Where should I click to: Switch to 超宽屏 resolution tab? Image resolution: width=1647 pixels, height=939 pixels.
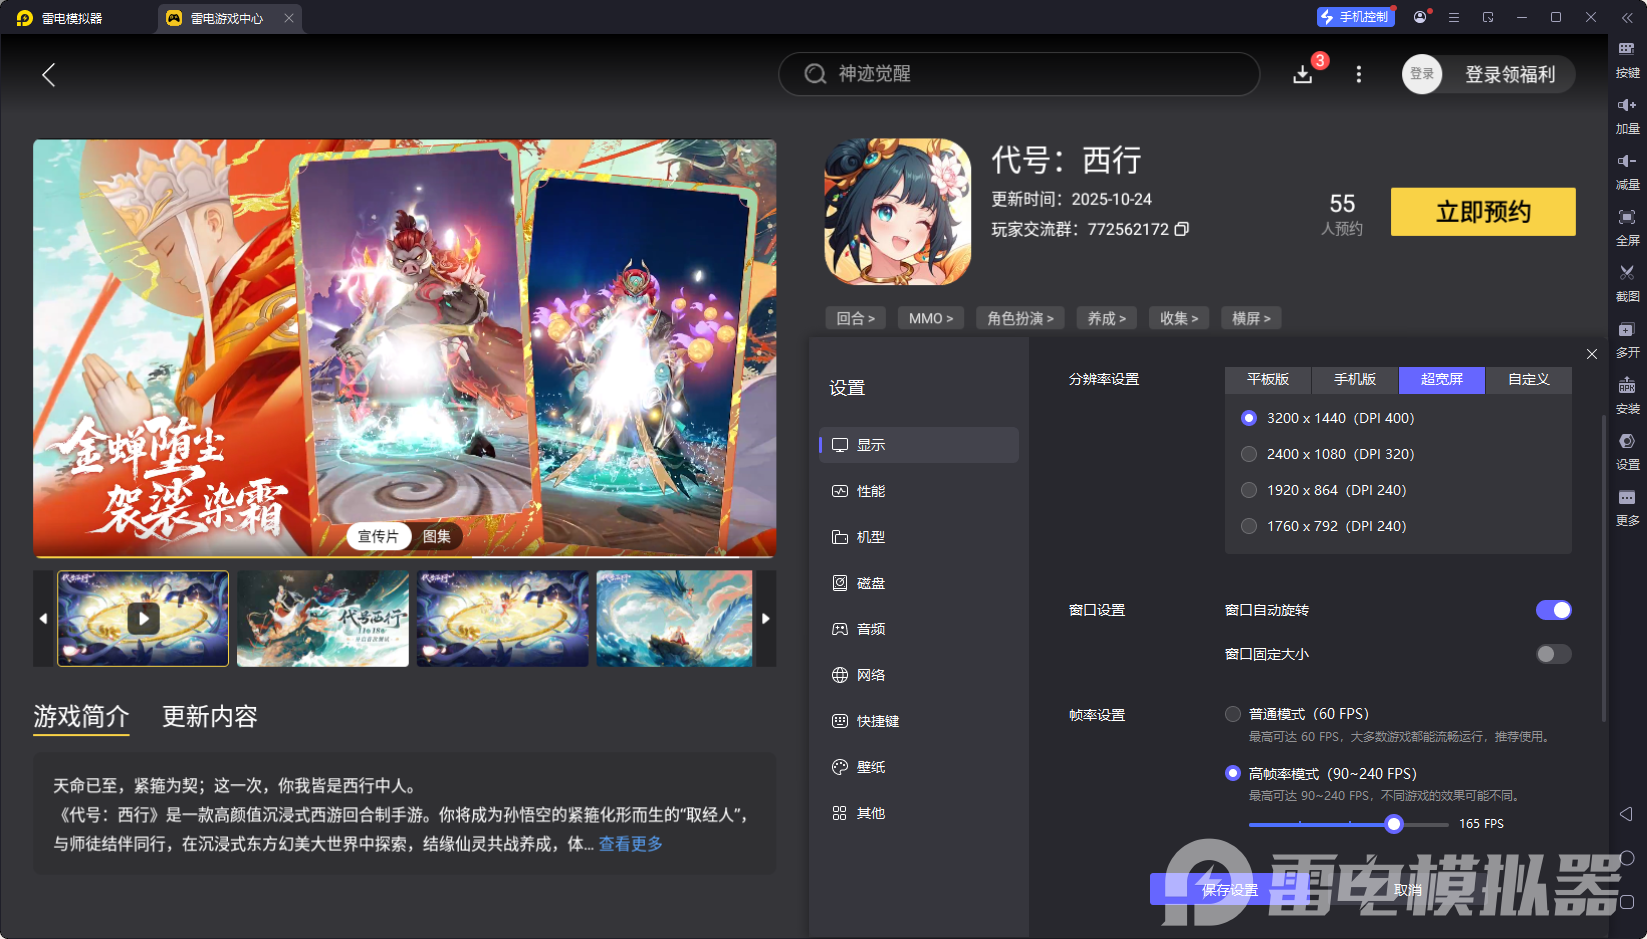tap(1442, 380)
